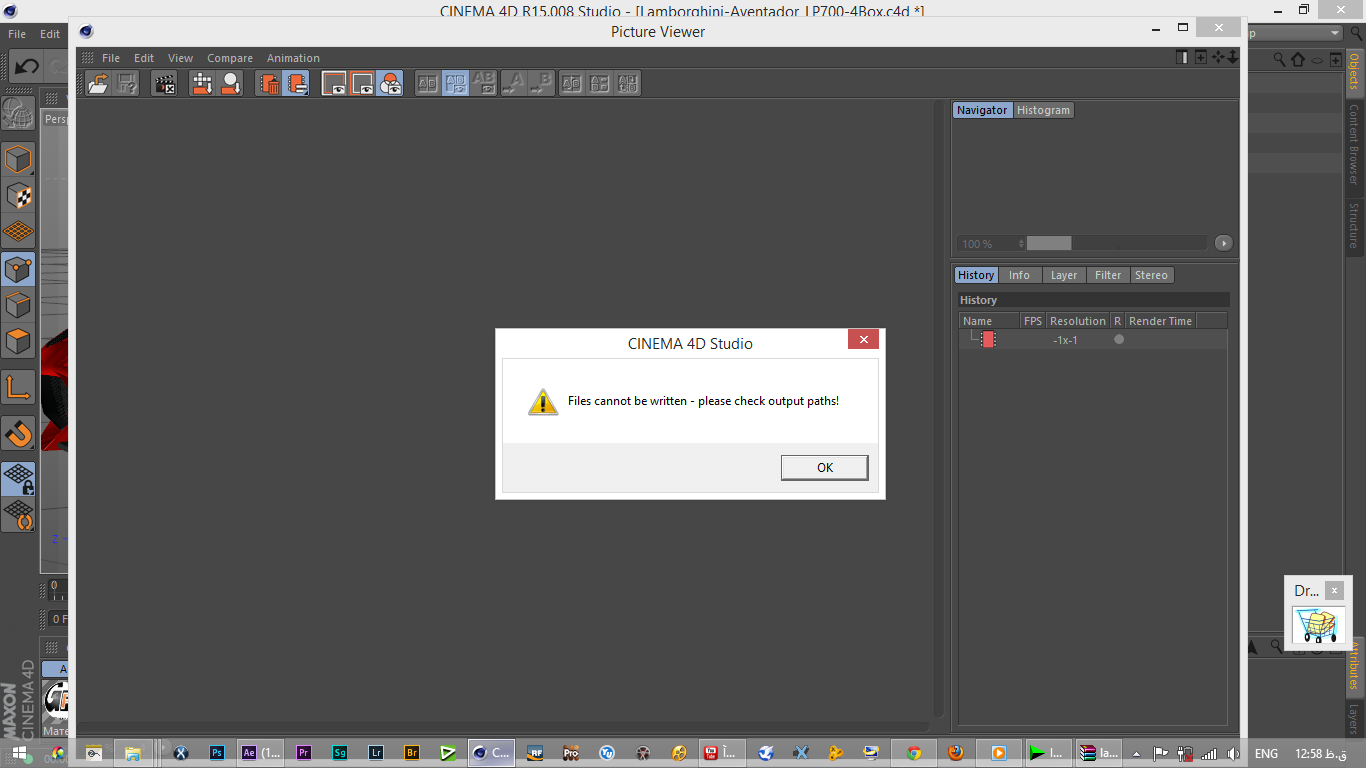Open the File menu in Picture Viewer

pyautogui.click(x=111, y=58)
